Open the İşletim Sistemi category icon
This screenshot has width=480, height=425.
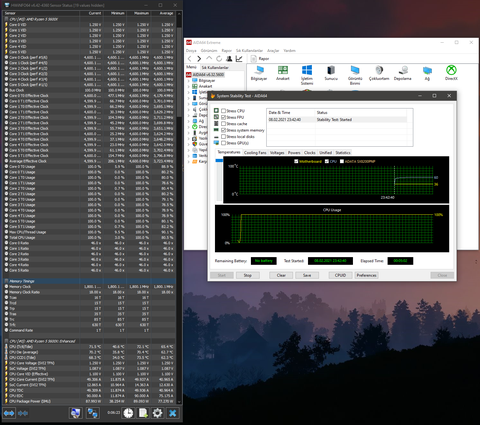coord(307,75)
